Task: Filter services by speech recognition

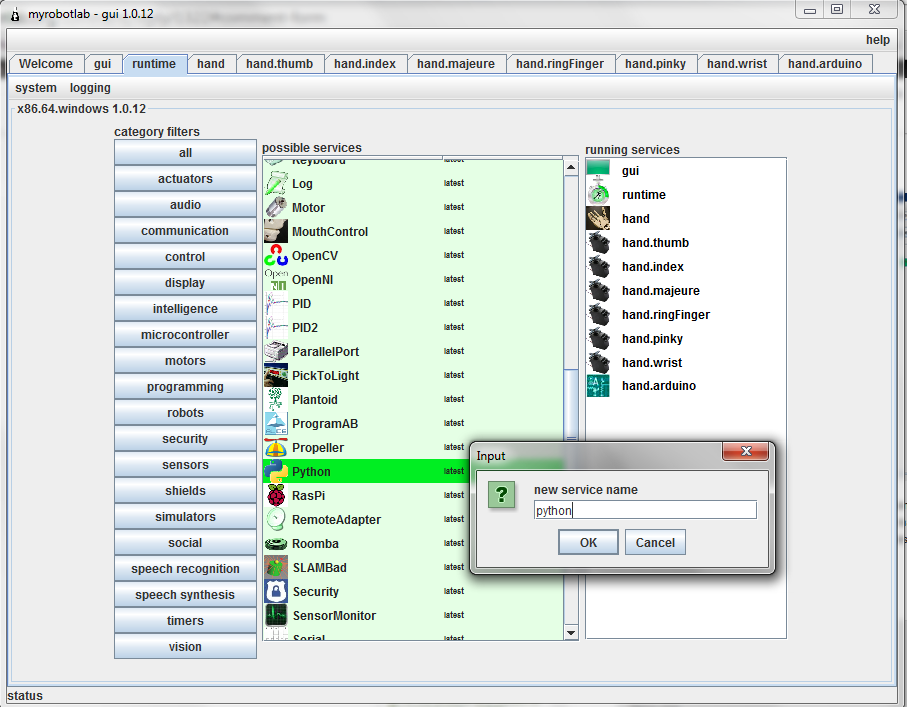Action: (x=185, y=569)
